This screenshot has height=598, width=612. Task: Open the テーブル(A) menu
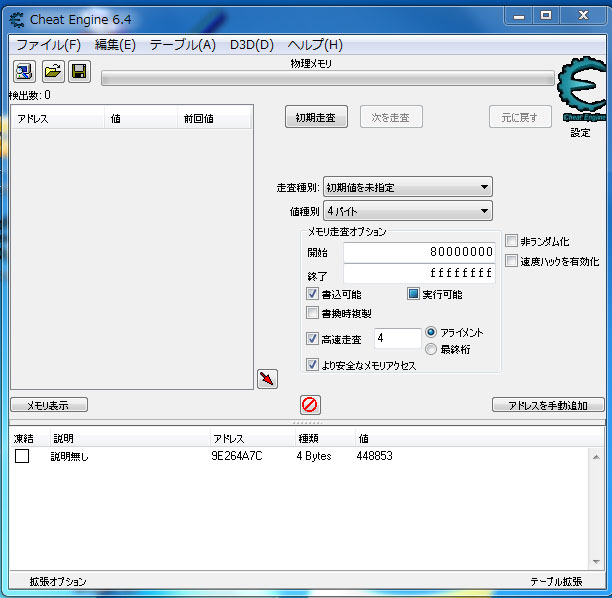pos(183,45)
